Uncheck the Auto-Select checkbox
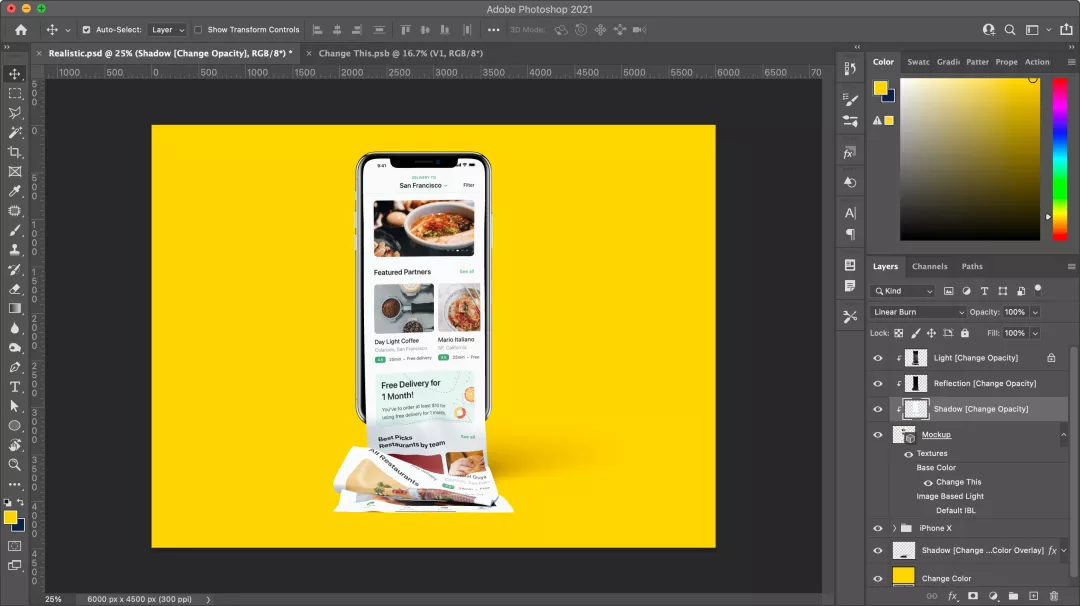The height and width of the screenshot is (606, 1080). tap(86, 30)
